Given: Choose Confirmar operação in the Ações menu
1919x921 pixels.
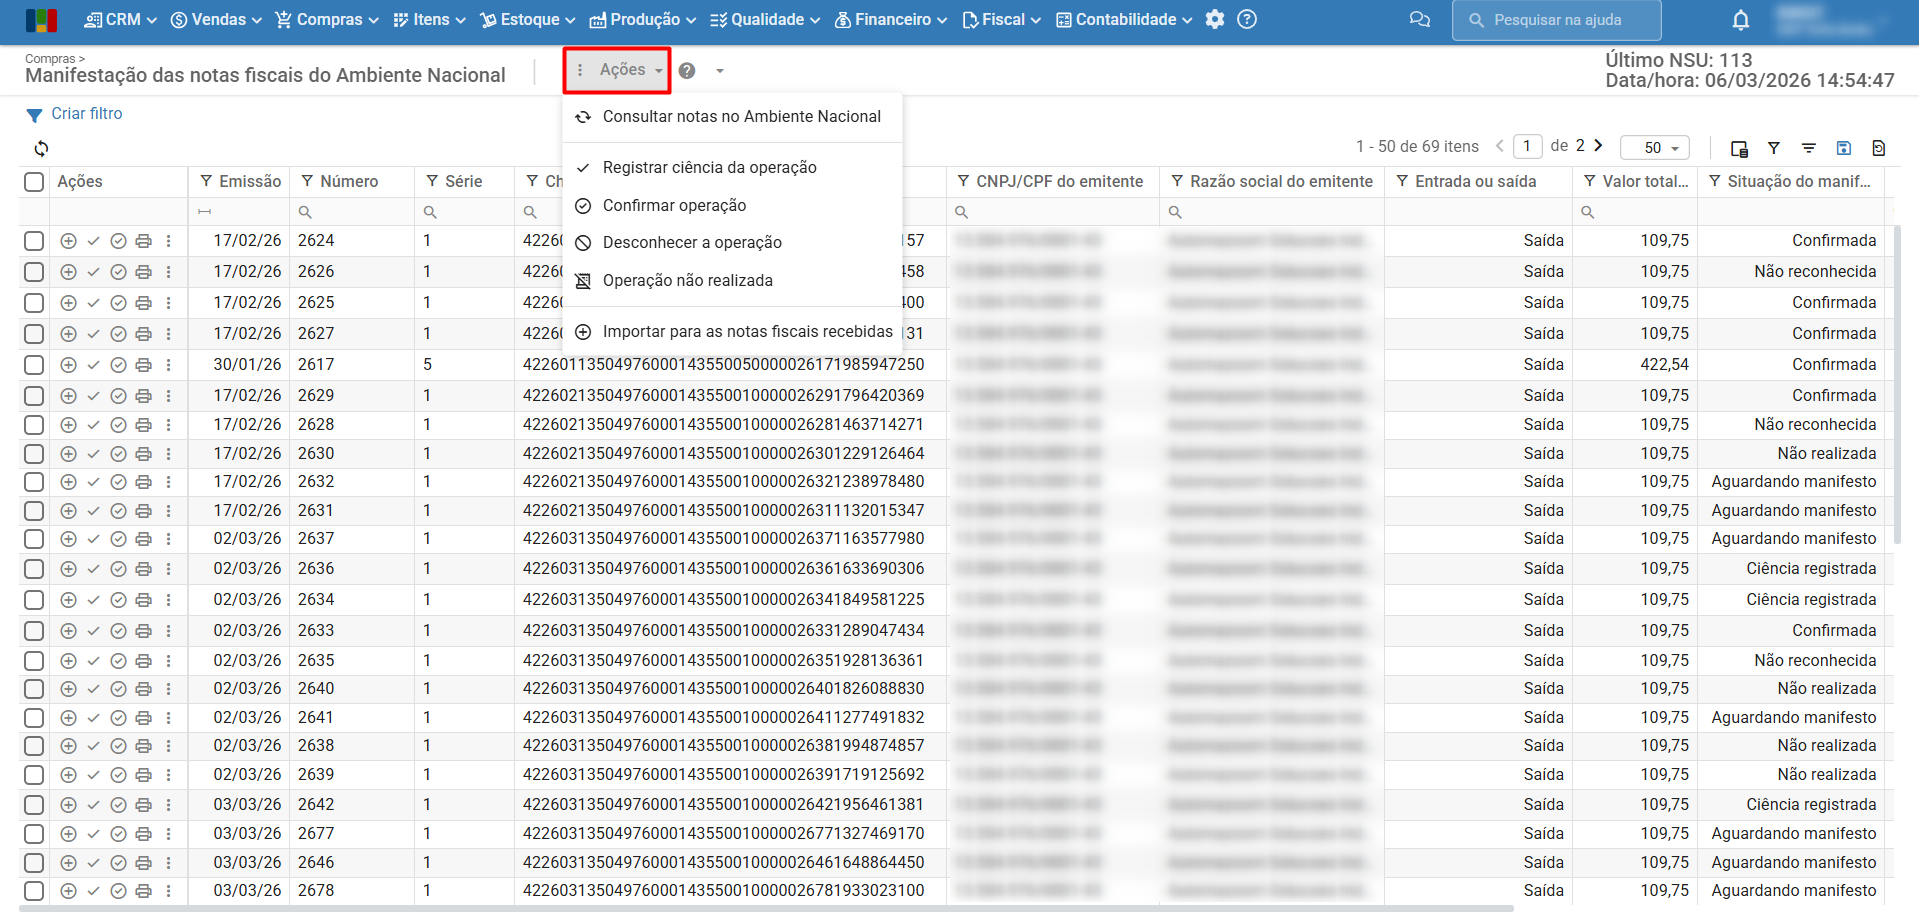Looking at the screenshot, I should point(732,206).
